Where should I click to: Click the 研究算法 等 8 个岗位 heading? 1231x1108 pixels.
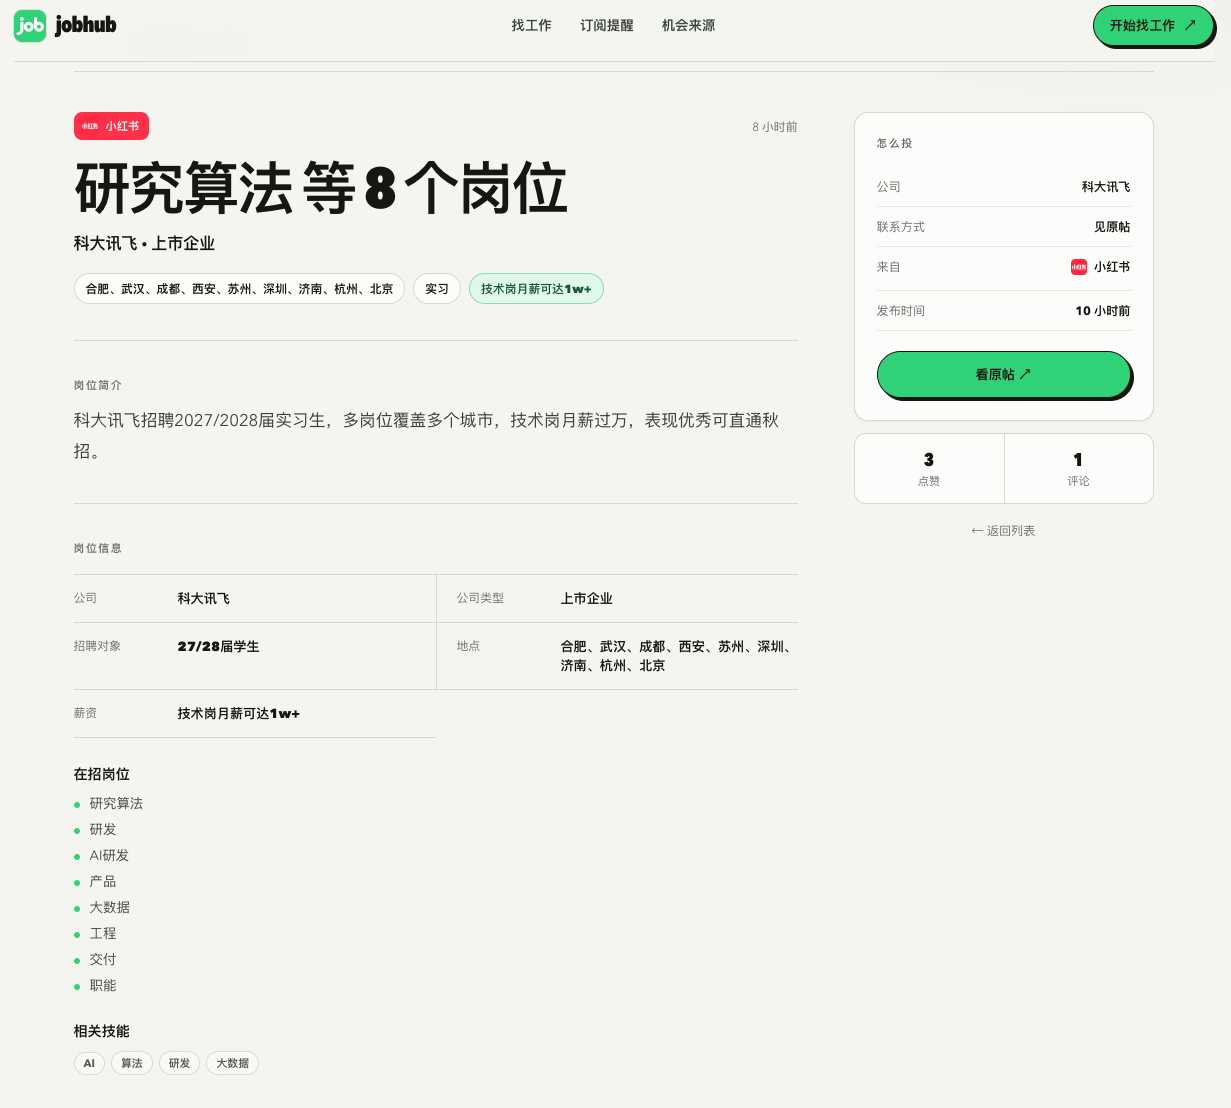[321, 188]
